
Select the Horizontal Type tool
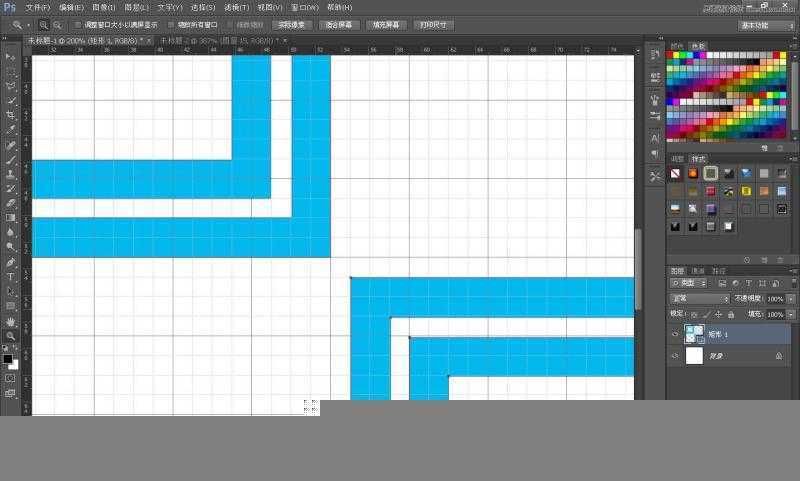pyautogui.click(x=10, y=277)
